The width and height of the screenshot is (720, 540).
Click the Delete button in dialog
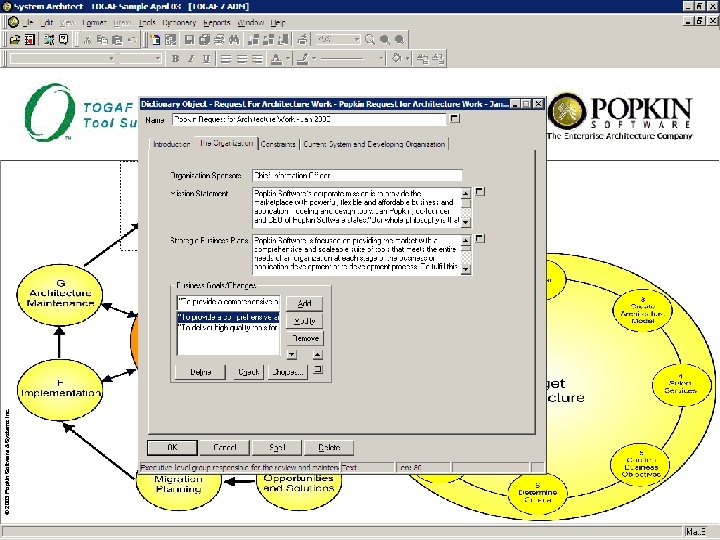tap(329, 447)
